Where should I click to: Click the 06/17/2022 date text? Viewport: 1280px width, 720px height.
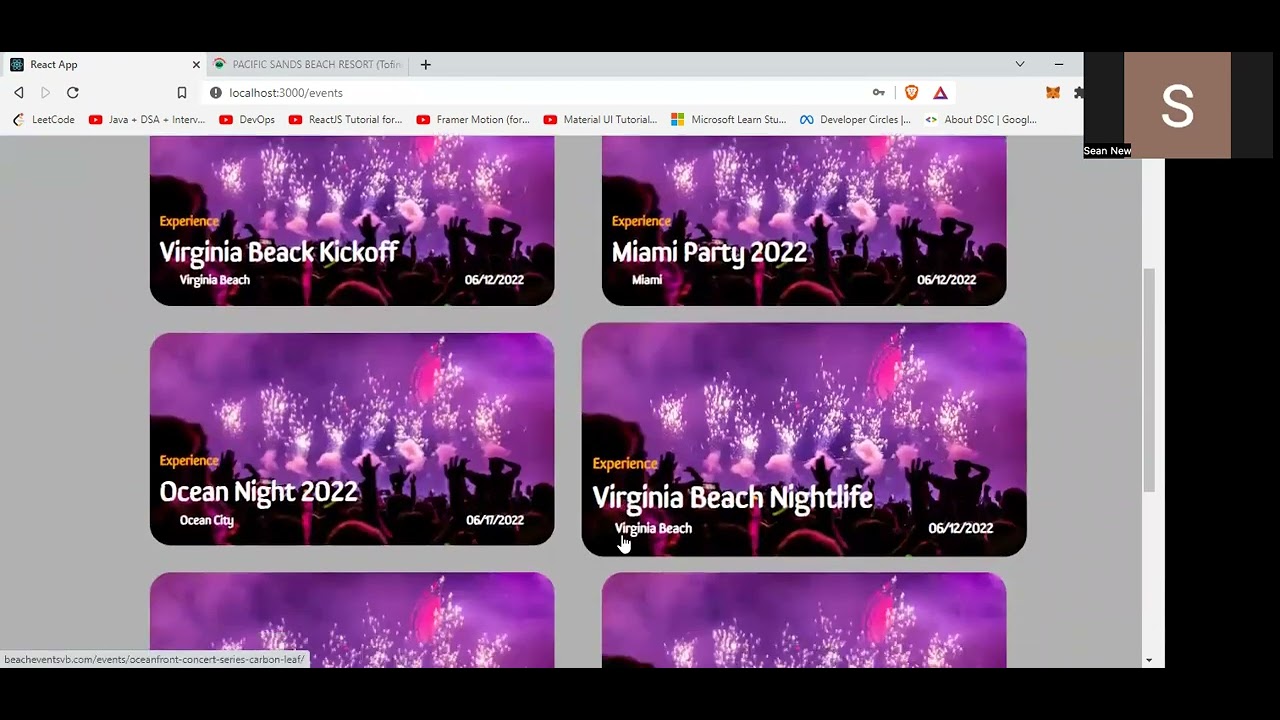pyautogui.click(x=494, y=520)
